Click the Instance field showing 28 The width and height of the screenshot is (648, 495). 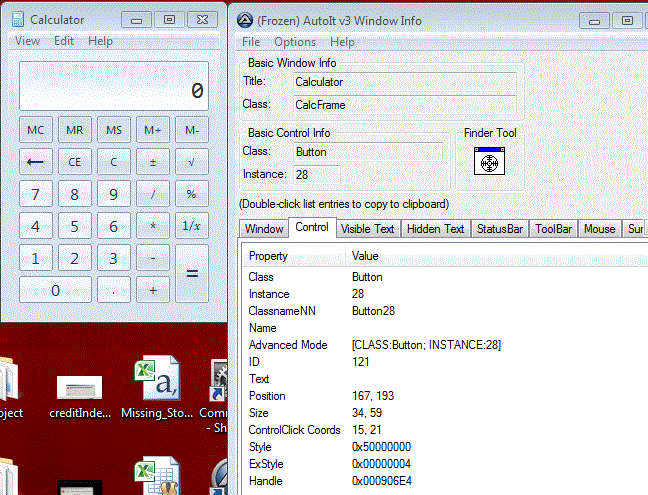pyautogui.click(x=317, y=174)
